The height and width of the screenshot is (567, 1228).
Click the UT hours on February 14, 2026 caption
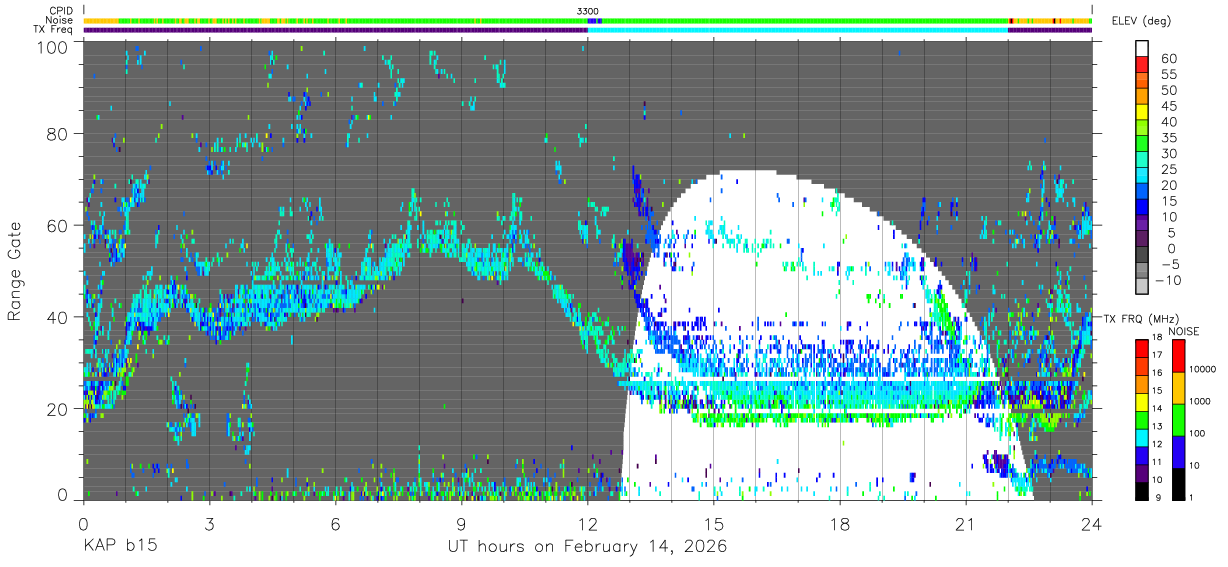click(587, 548)
